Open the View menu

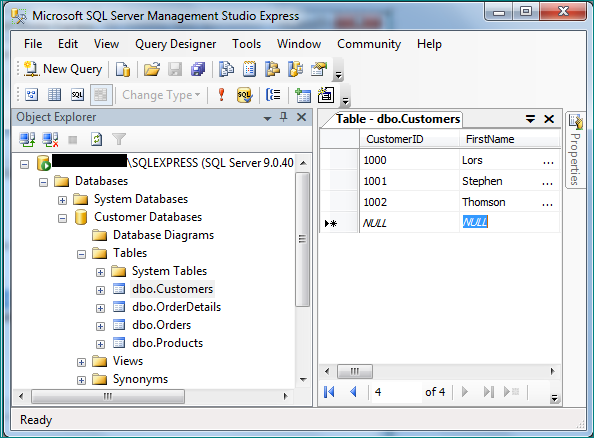click(x=106, y=44)
